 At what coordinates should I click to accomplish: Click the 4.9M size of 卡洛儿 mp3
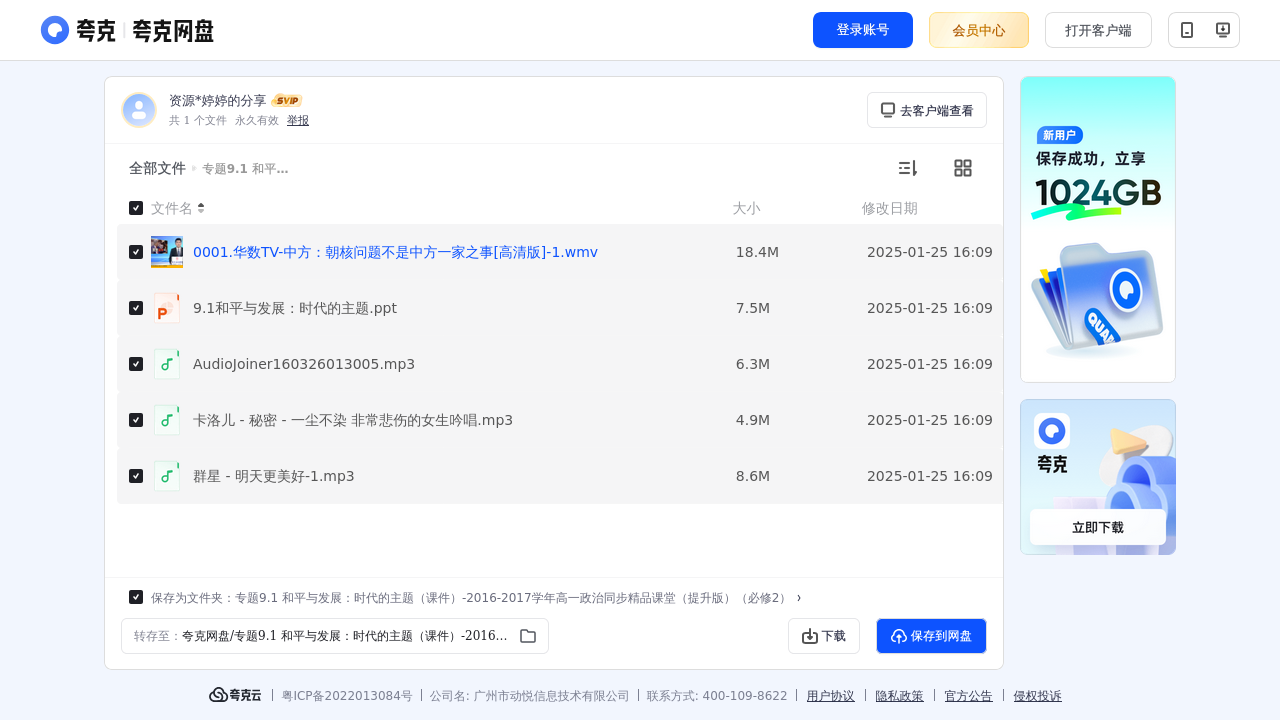click(x=753, y=420)
